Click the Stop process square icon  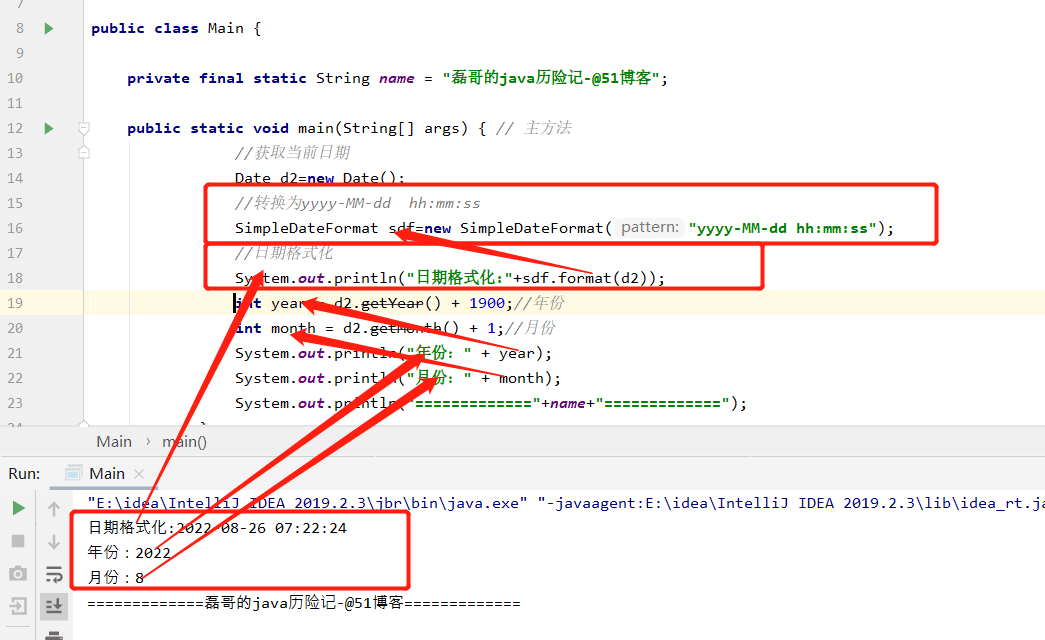(x=17, y=542)
